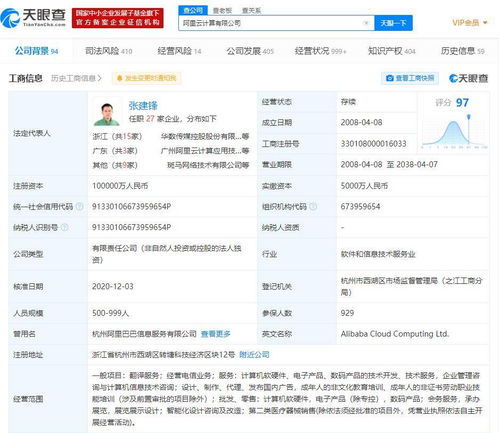Select the 其他 (共9家) region row

tap(115, 165)
